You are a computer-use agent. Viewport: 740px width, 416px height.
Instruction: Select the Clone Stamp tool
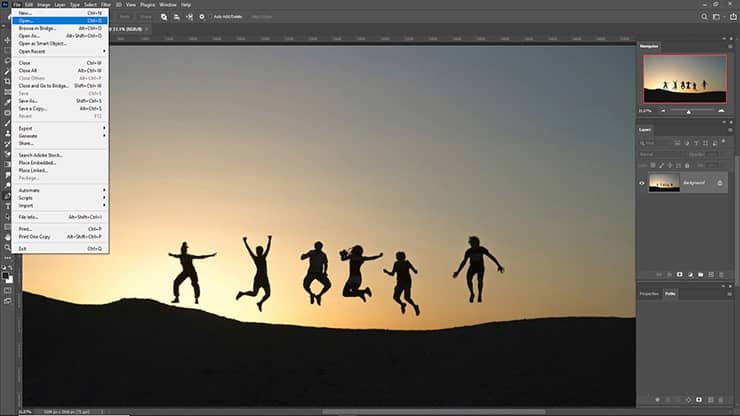click(x=7, y=134)
